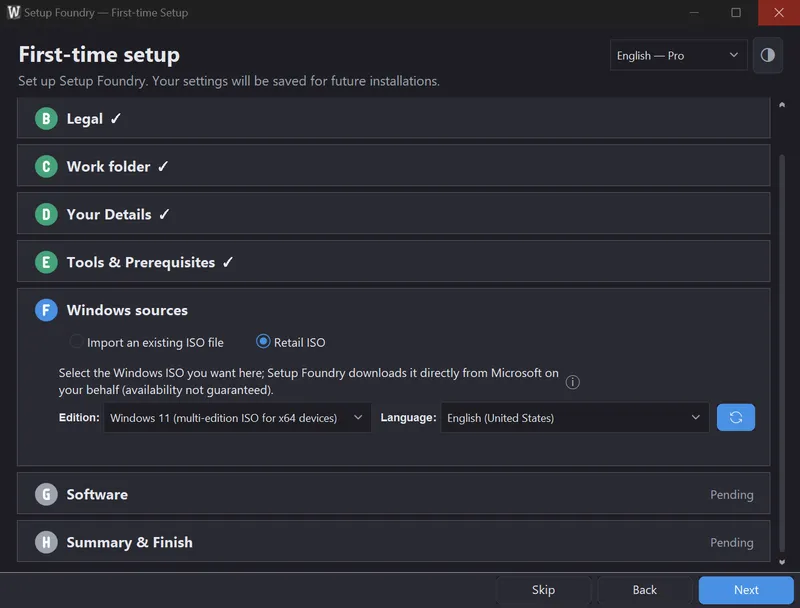800x608 pixels.
Task: Click the gray H step badge
Action: click(x=46, y=542)
